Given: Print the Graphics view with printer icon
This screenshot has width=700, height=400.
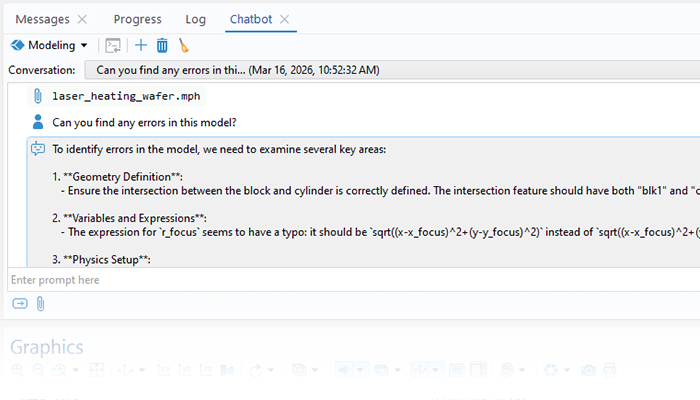Looking at the screenshot, I should (609, 370).
